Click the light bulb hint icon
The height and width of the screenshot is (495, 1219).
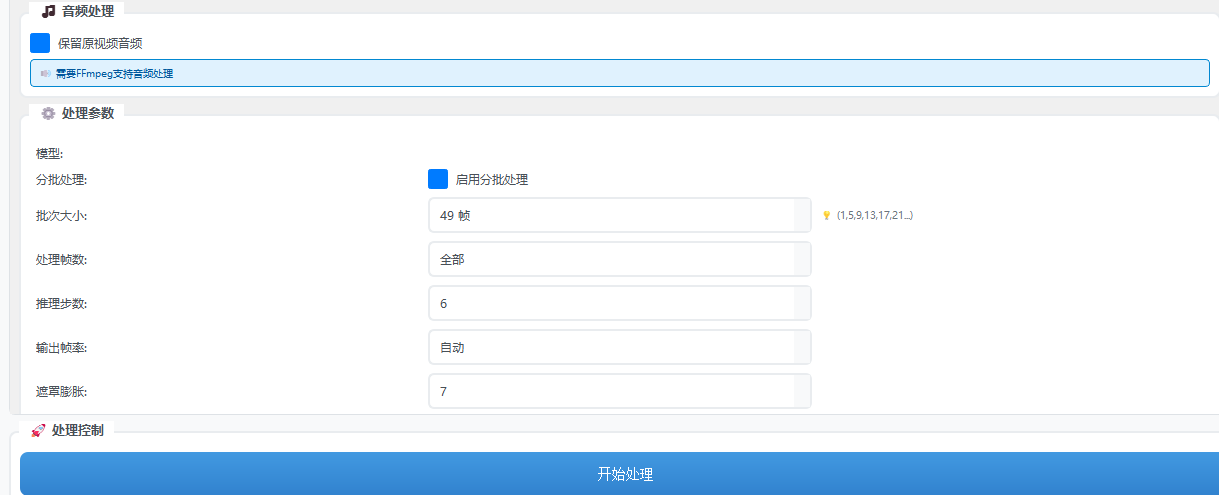pyautogui.click(x=827, y=215)
